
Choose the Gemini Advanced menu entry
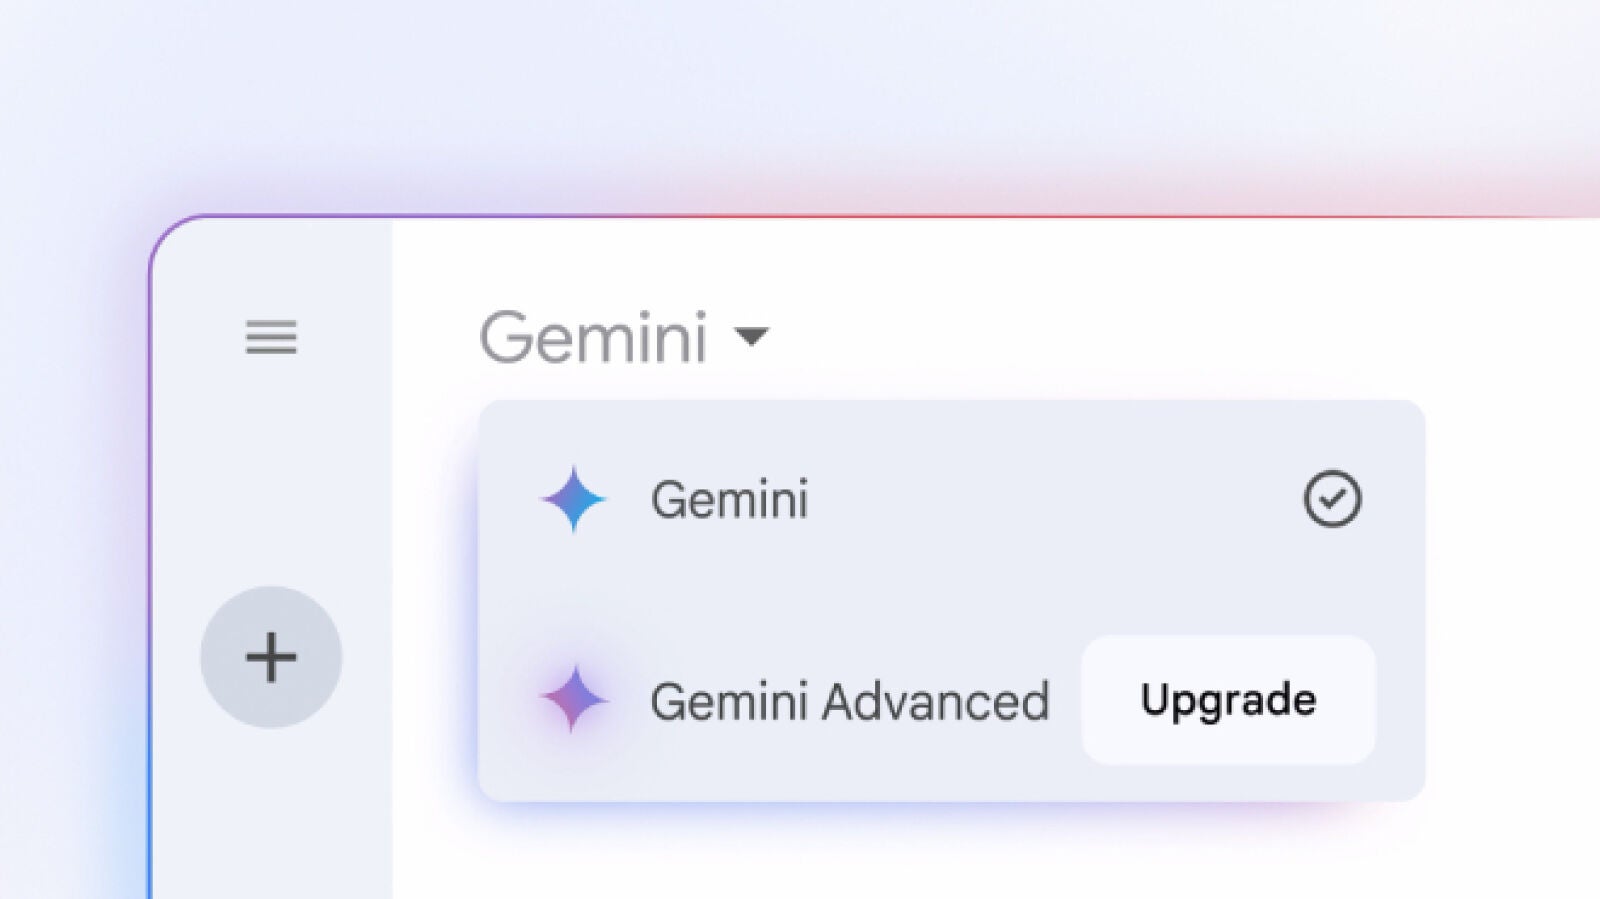pos(849,701)
